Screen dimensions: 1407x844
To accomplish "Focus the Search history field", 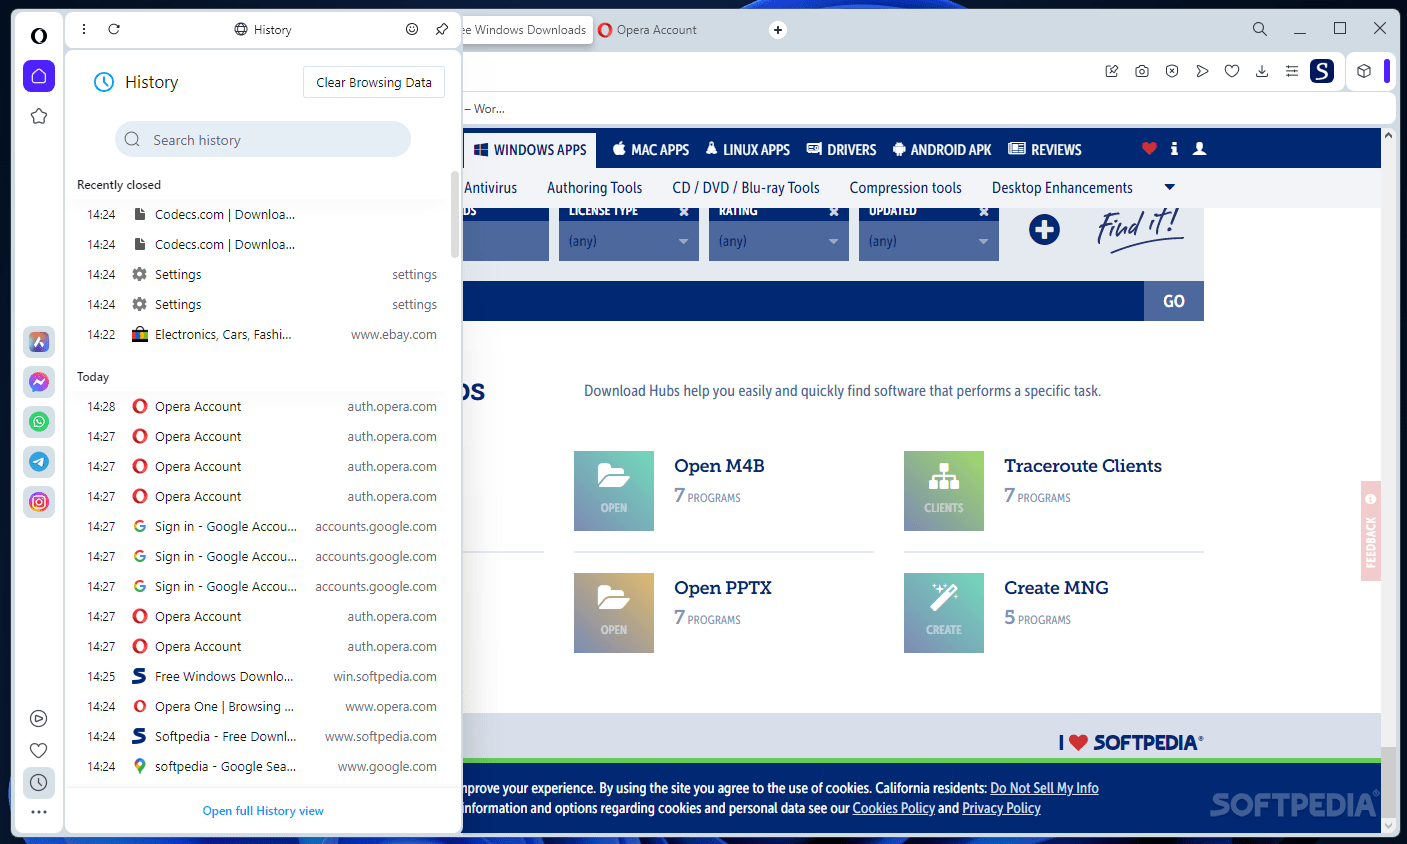I will tap(263, 140).
